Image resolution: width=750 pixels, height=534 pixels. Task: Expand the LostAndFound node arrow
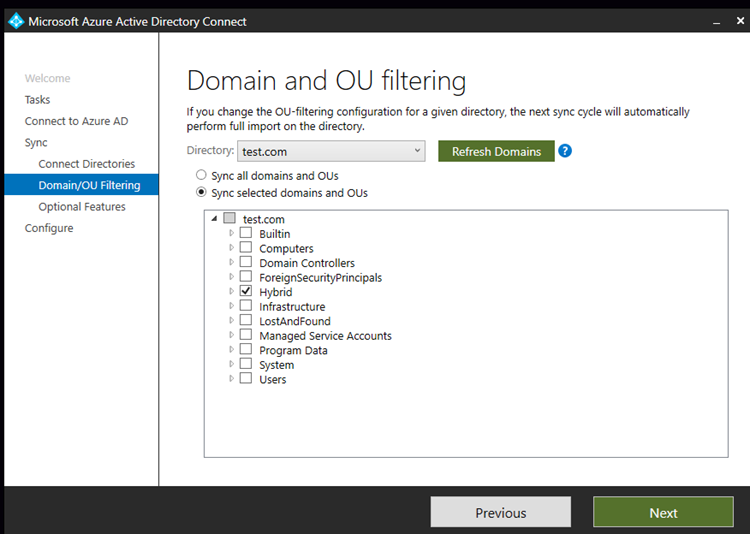pos(232,320)
